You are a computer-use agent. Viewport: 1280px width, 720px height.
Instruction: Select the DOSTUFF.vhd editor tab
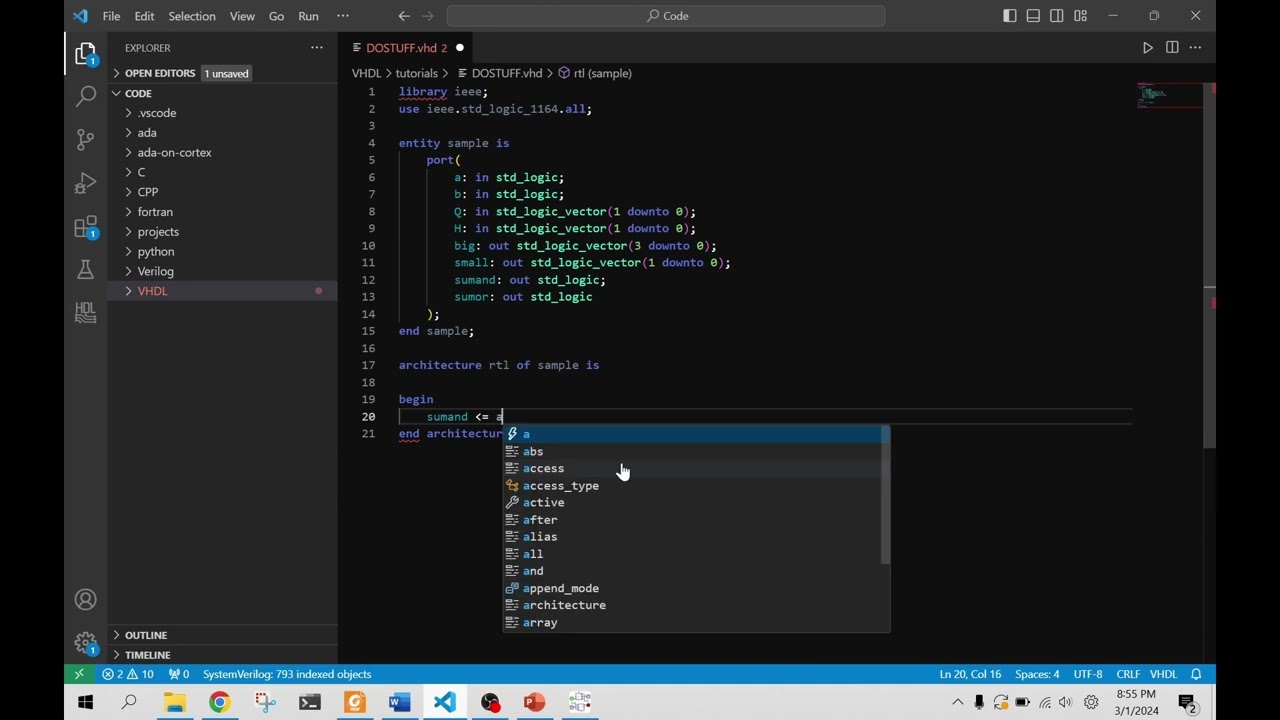coord(405,48)
